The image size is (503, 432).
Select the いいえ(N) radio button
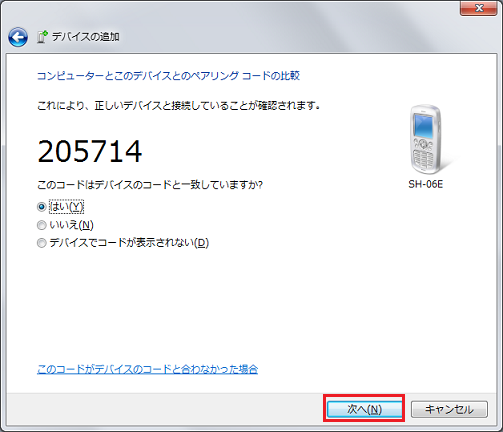click(41, 225)
